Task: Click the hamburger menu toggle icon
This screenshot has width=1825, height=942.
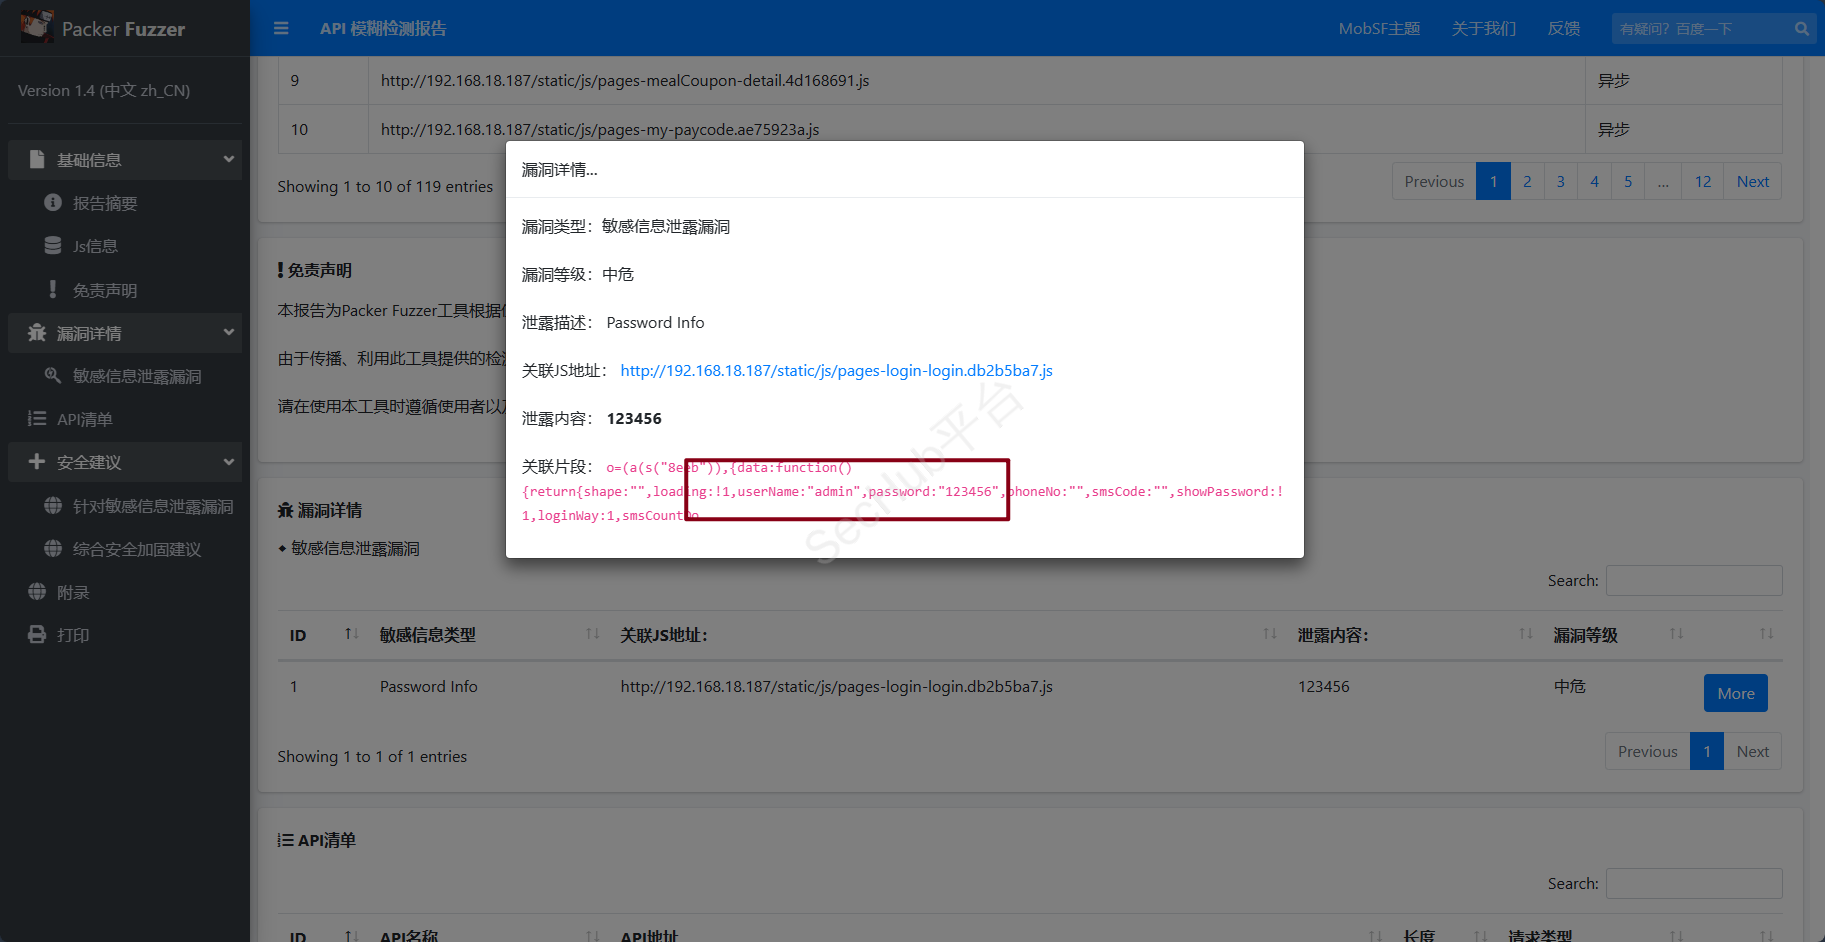Action: point(281,29)
